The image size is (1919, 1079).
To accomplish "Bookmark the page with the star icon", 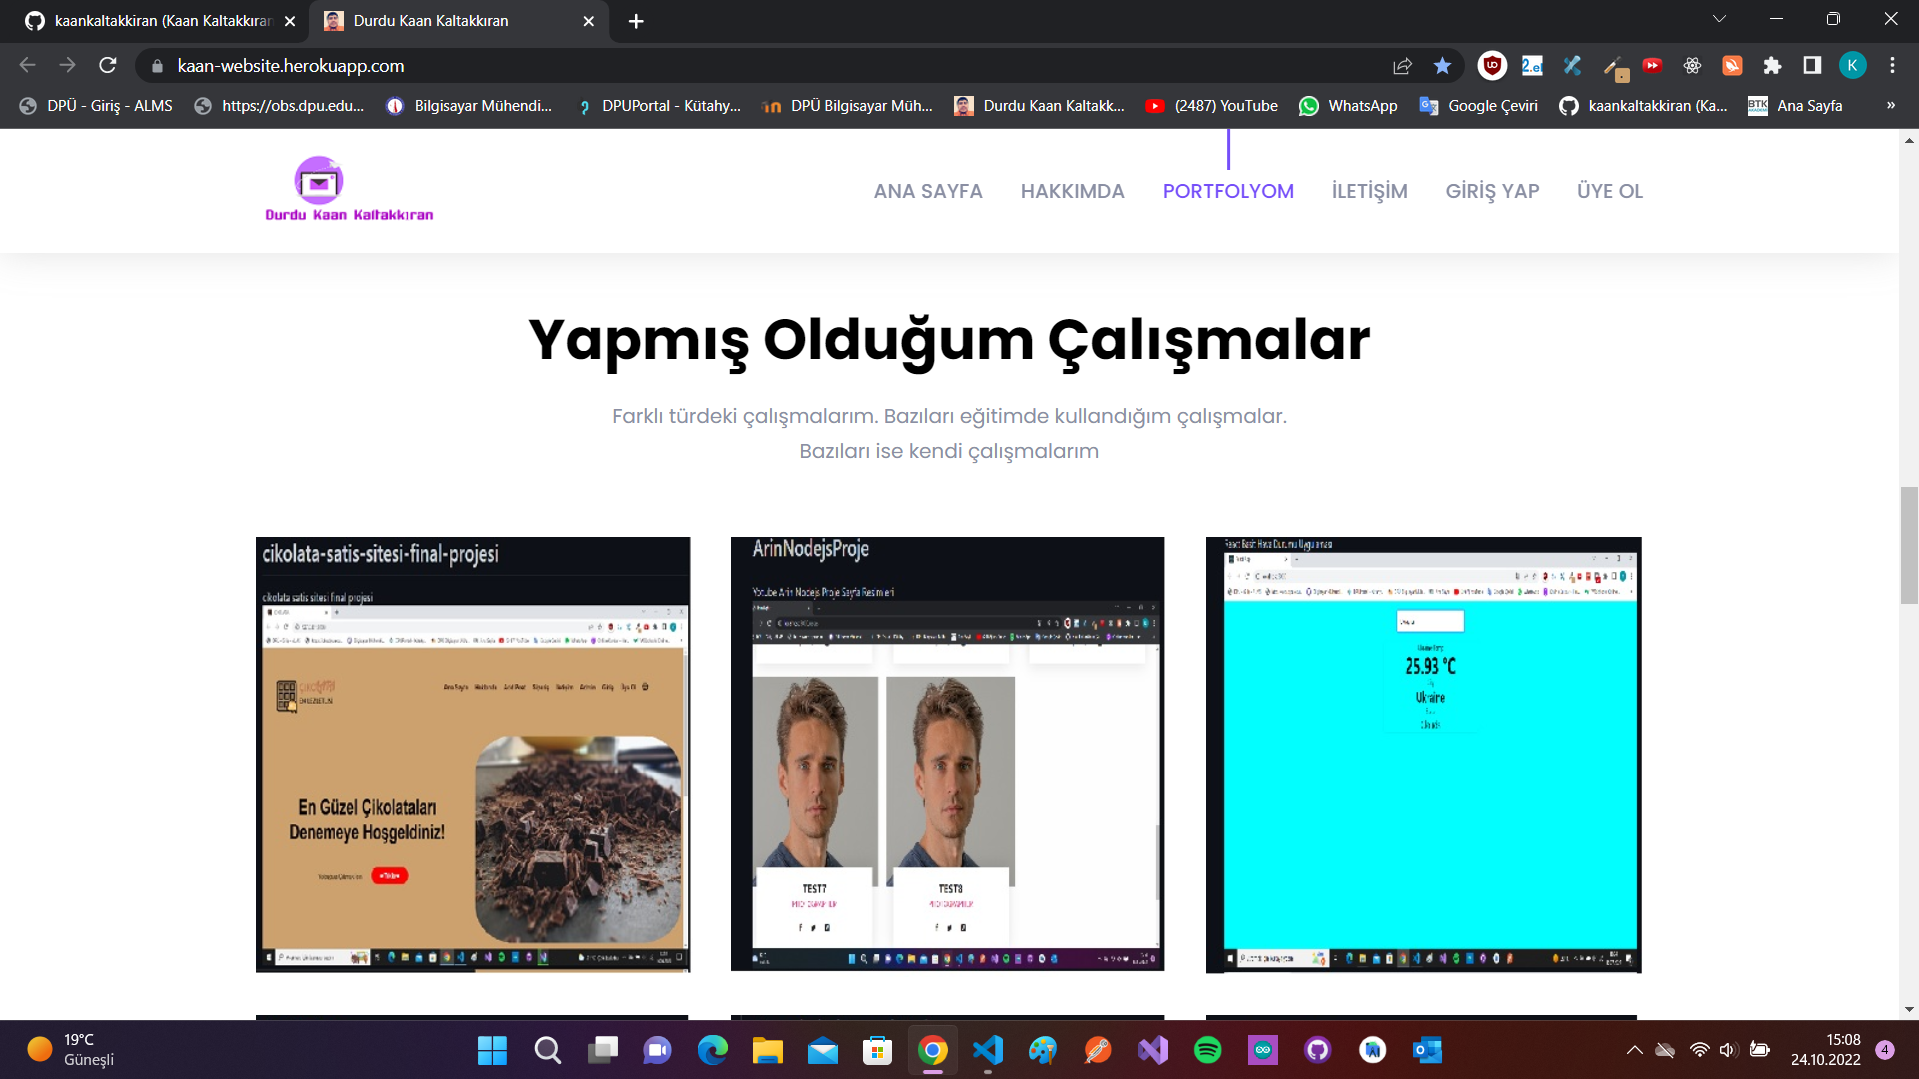I will tap(1442, 65).
